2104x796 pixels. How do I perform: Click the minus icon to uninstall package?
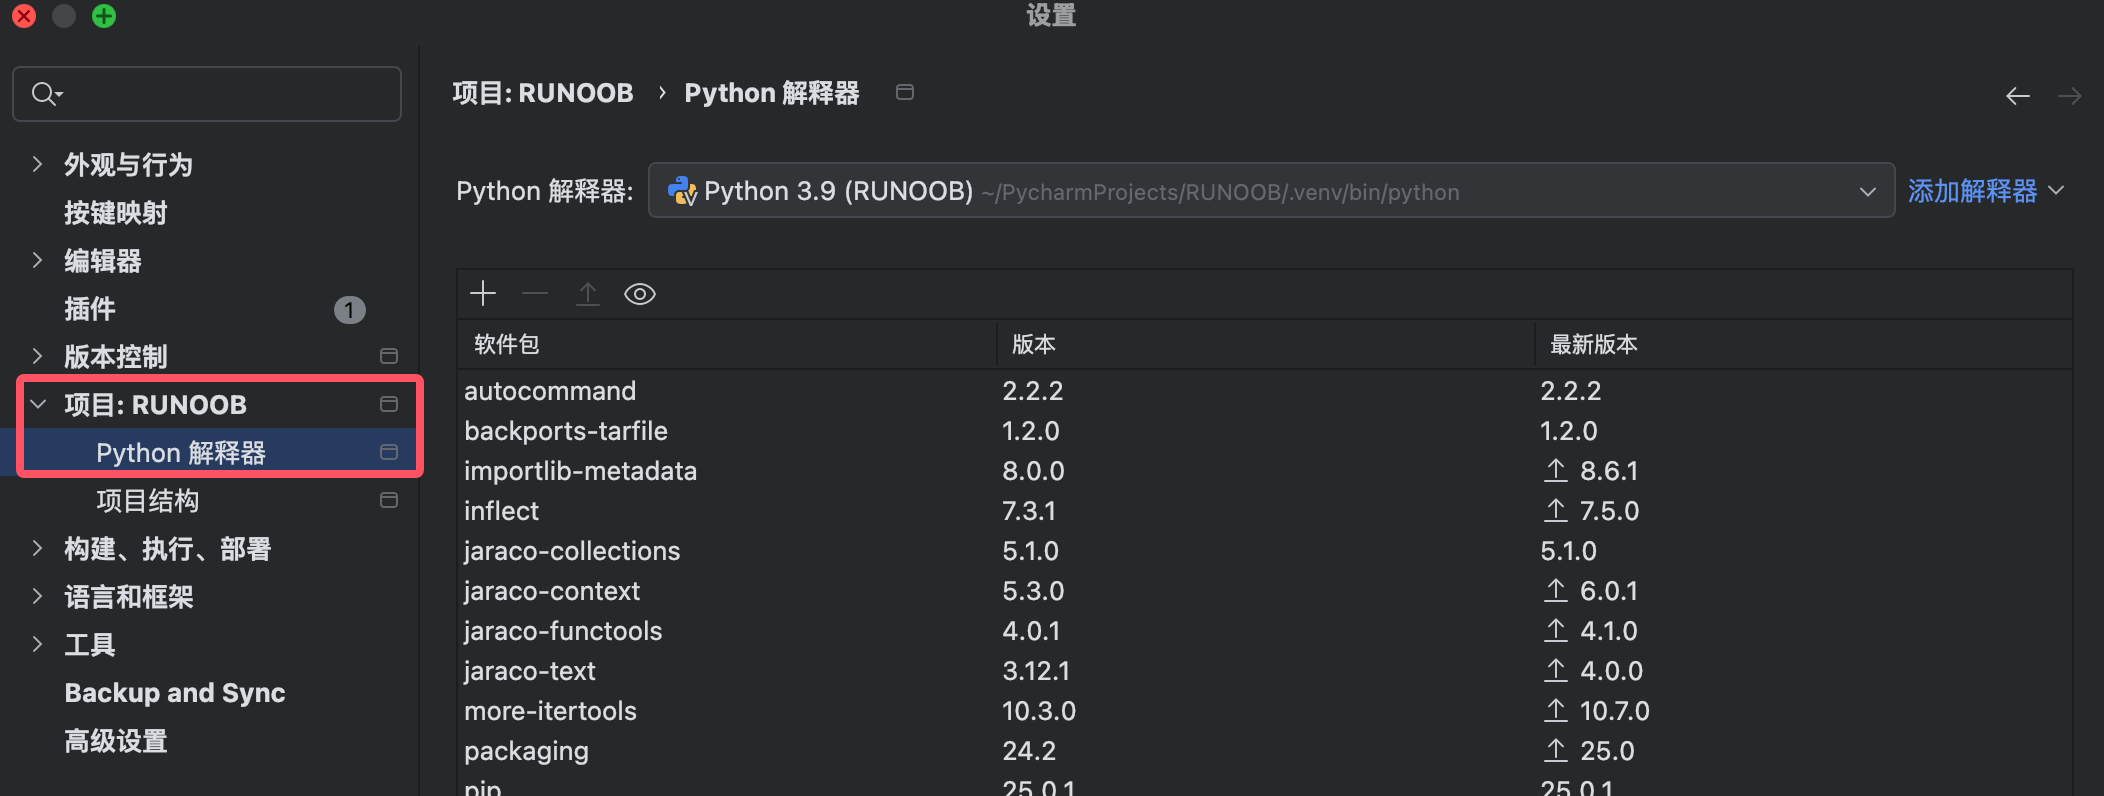coord(535,294)
